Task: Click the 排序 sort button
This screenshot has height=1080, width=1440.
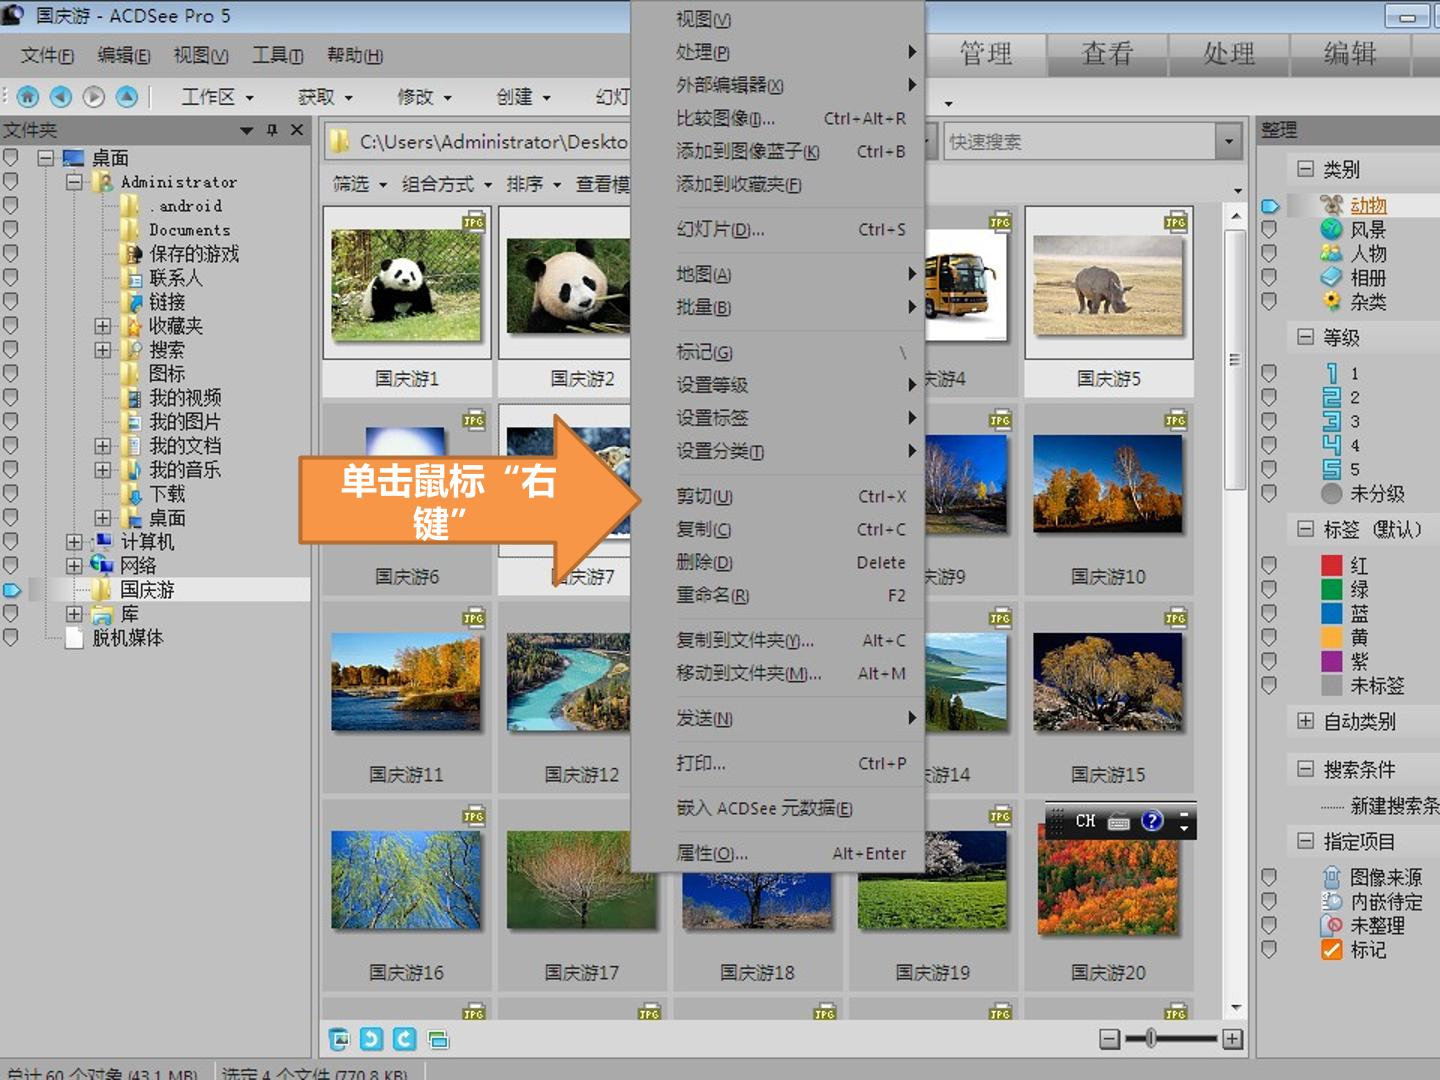Action: tap(533, 184)
